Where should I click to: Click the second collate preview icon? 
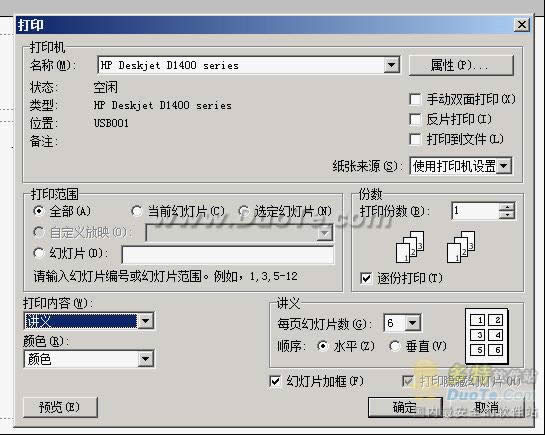(x=461, y=247)
